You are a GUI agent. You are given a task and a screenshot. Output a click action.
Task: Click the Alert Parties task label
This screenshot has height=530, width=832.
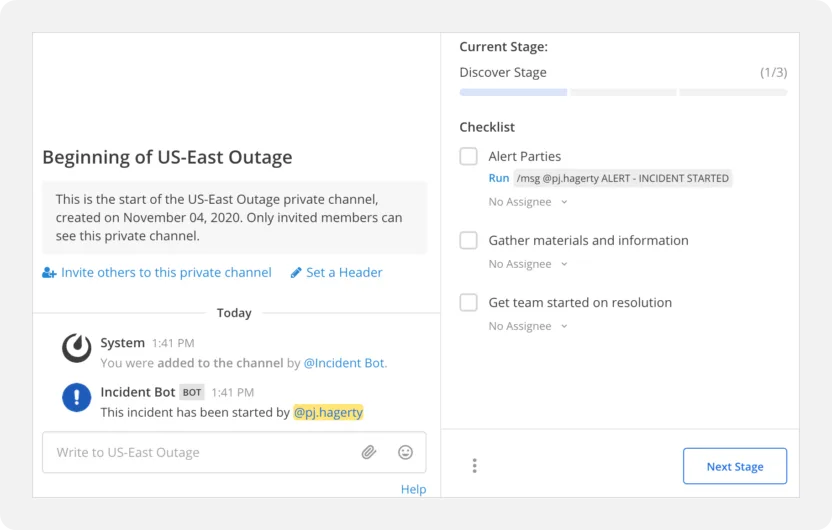(x=525, y=157)
